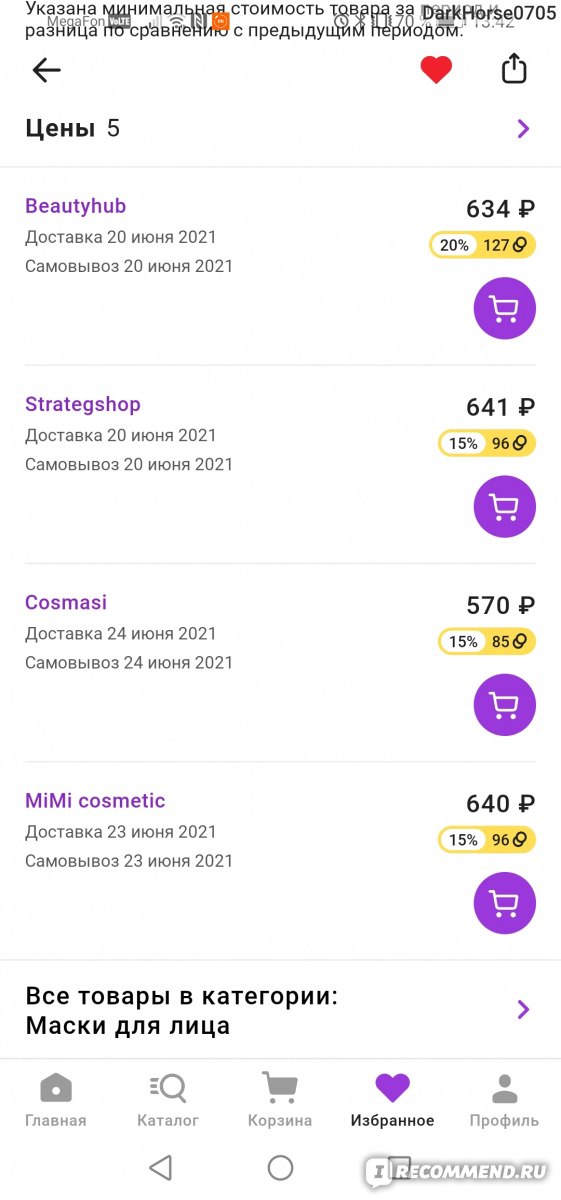Expand Все товары в категории chevron
Screen dimensions: 561x1200
tap(523, 1009)
